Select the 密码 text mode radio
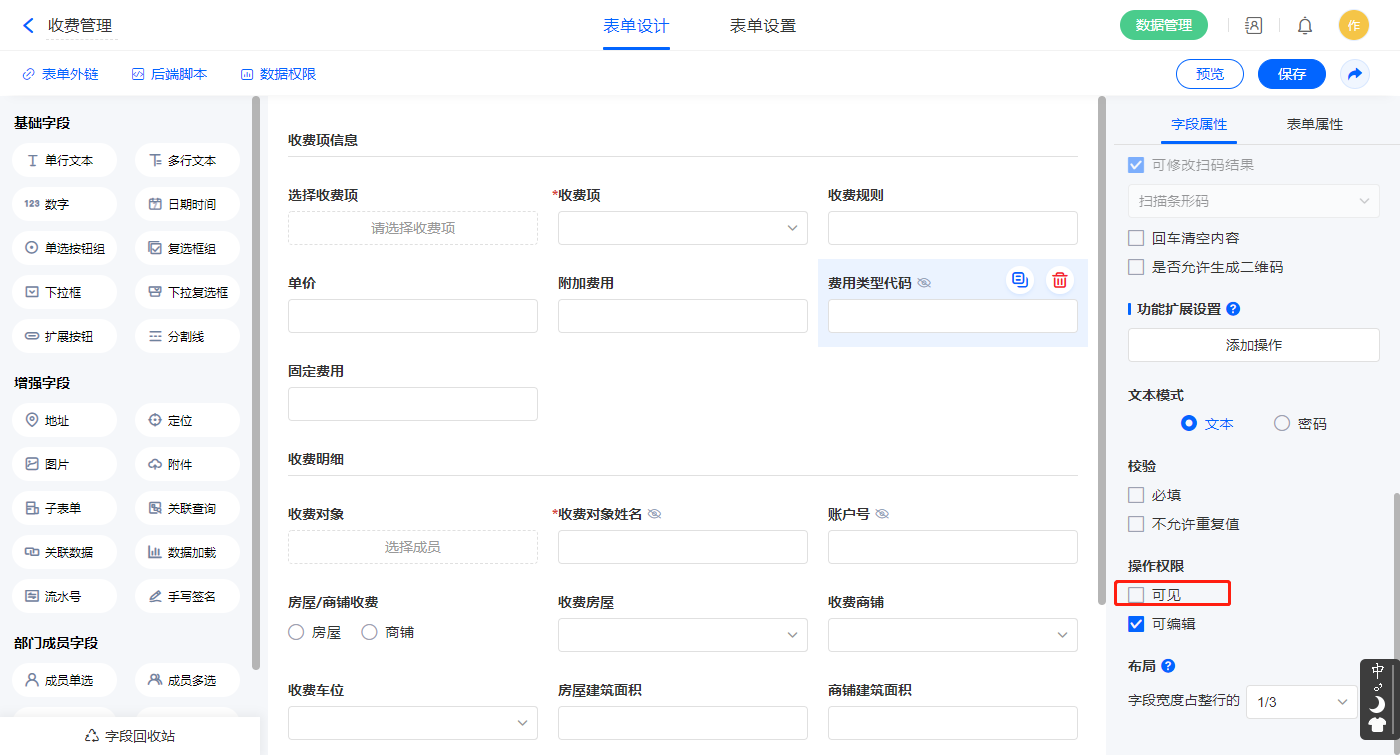The height and width of the screenshot is (755, 1400). (x=1282, y=424)
